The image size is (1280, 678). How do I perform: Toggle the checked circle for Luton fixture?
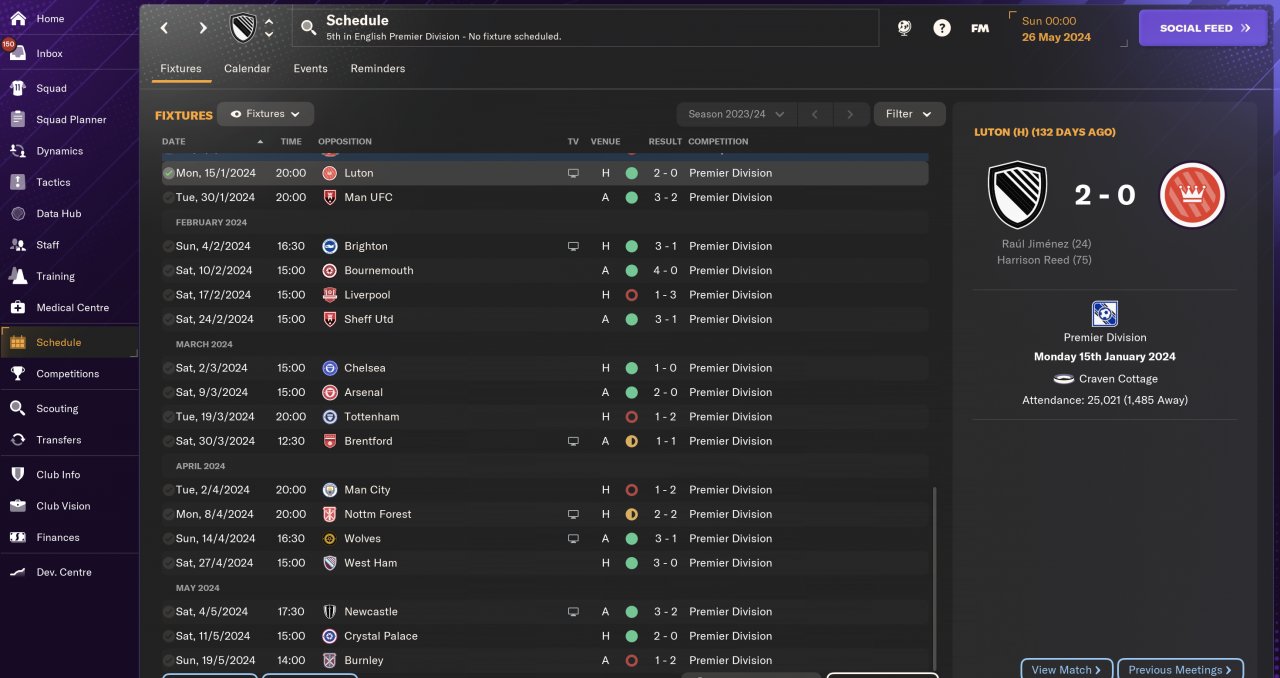[169, 173]
